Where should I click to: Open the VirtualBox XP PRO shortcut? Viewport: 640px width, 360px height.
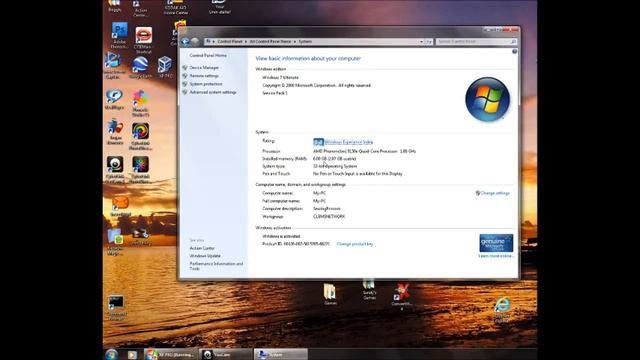[165, 67]
